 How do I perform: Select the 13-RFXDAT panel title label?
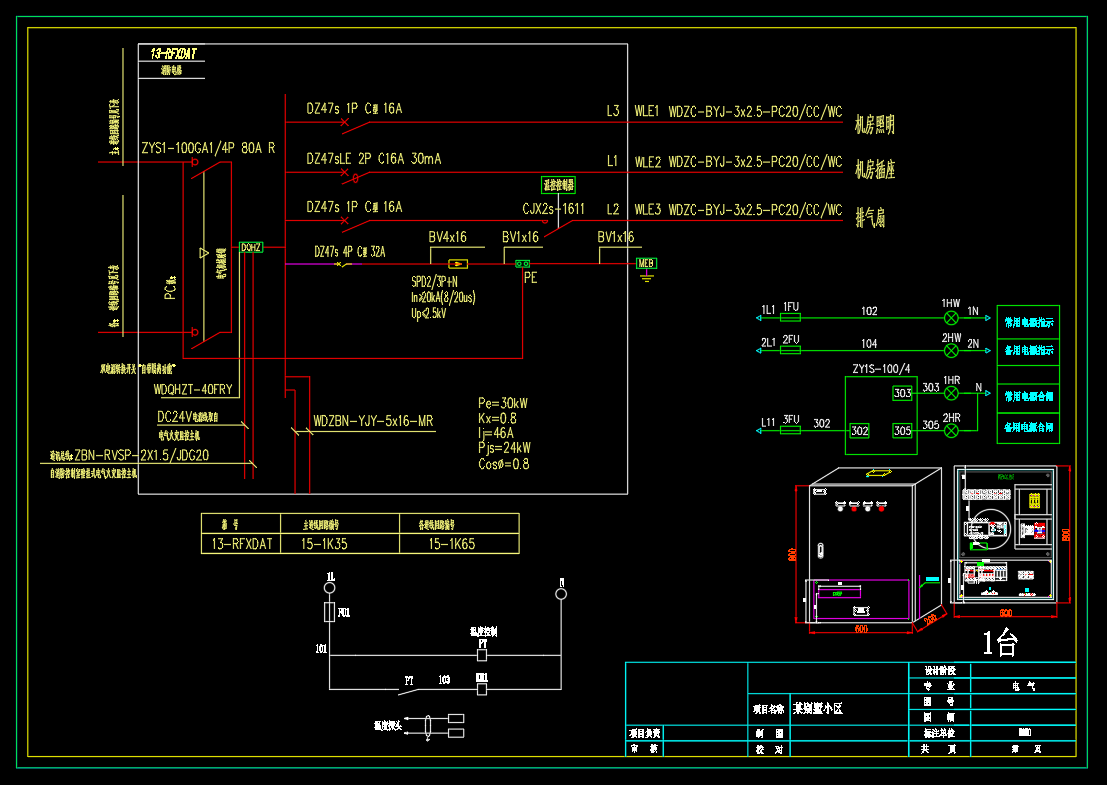[173, 54]
